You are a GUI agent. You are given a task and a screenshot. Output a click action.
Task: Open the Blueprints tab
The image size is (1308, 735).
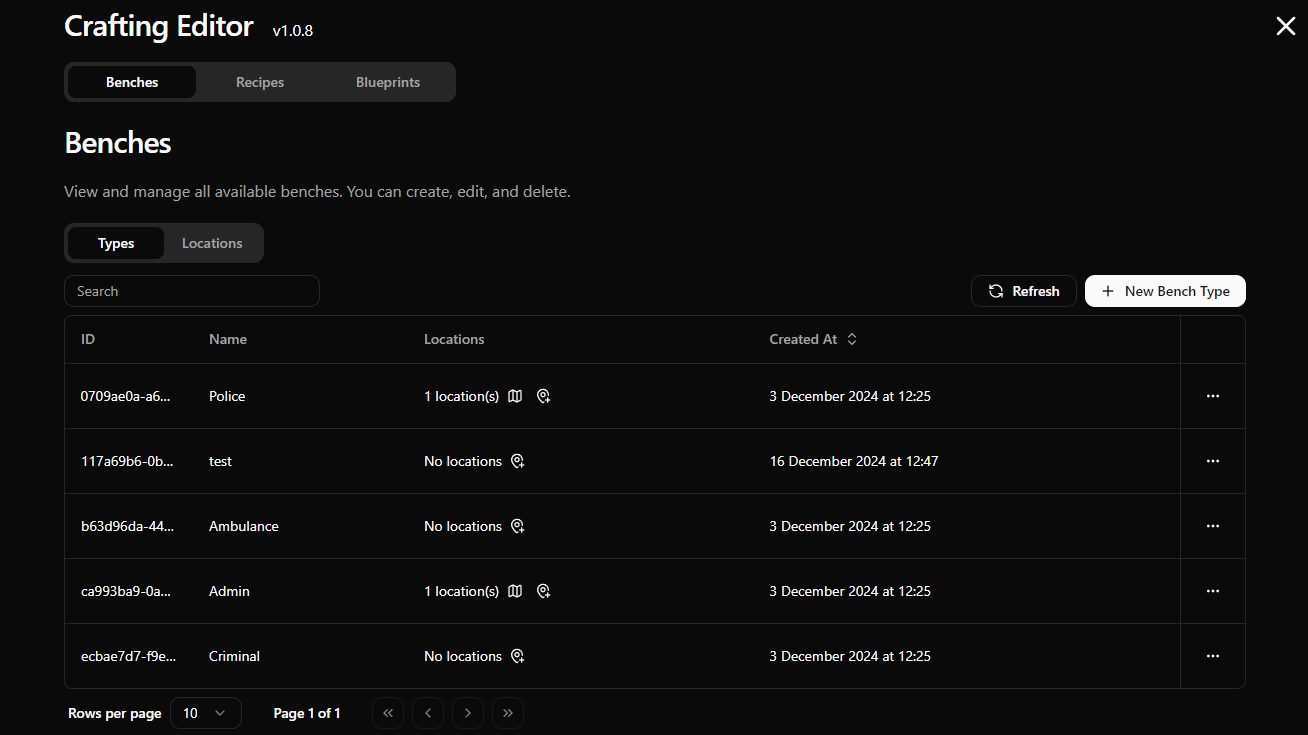click(388, 82)
